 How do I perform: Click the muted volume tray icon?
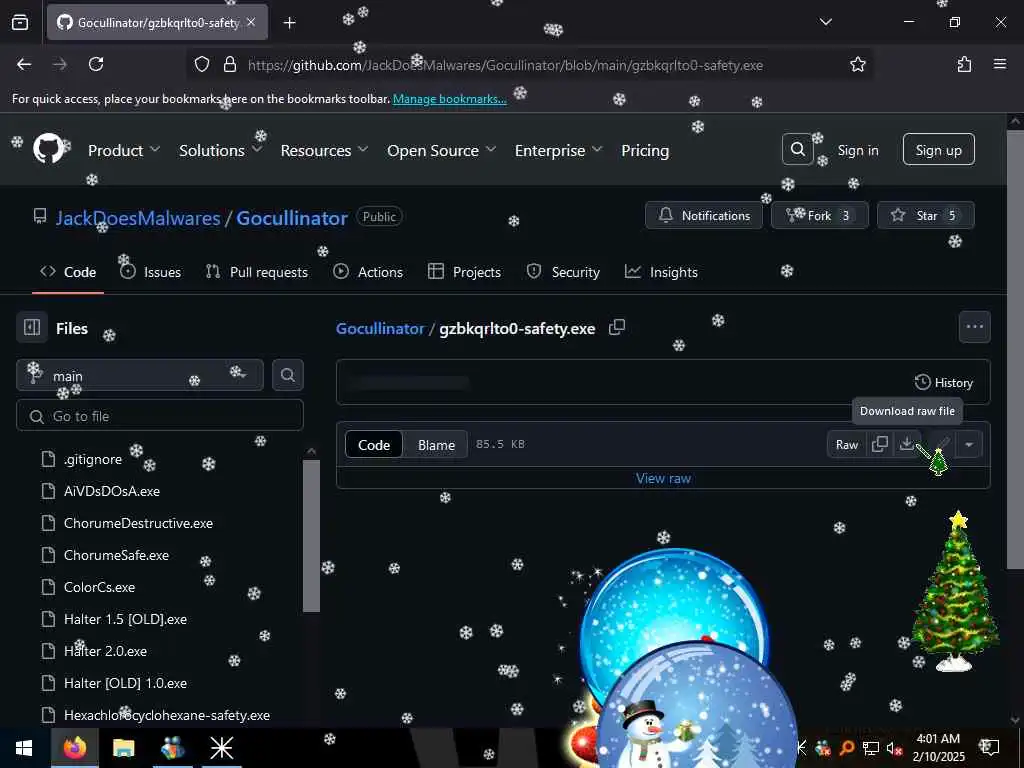point(894,748)
